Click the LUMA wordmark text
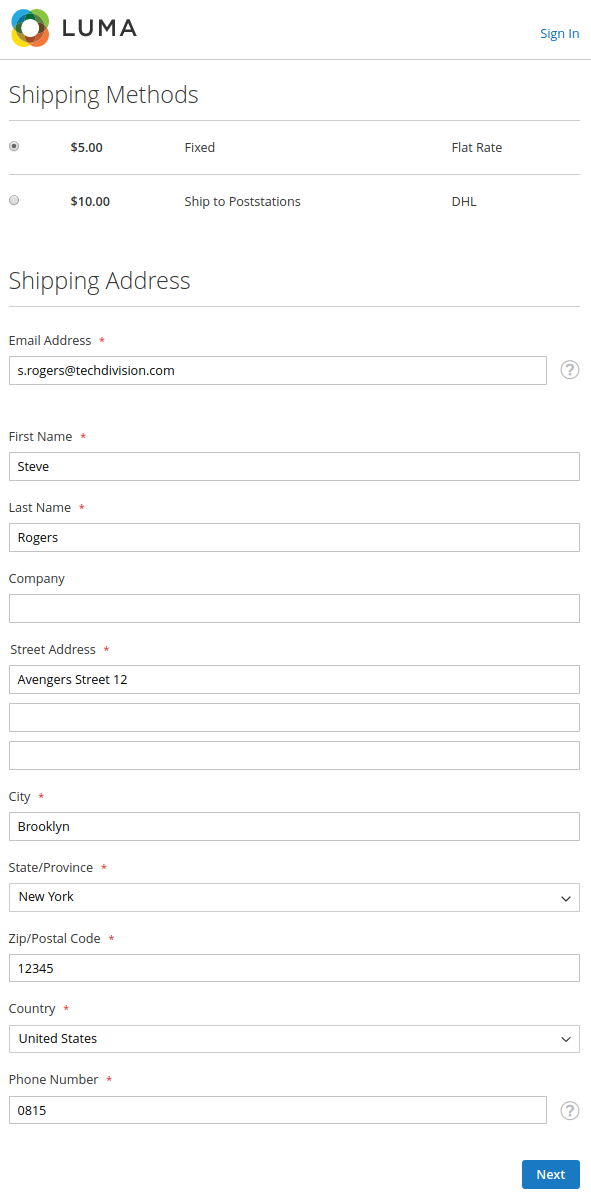The height and width of the screenshot is (1200, 591). click(99, 28)
